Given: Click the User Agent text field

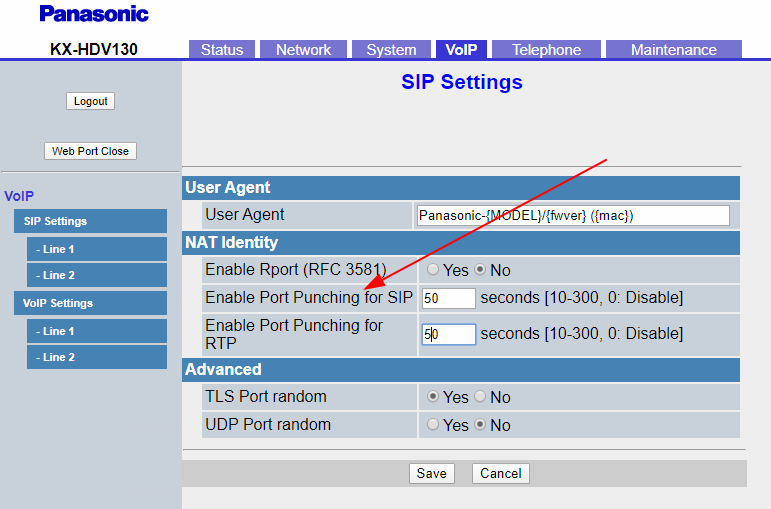Looking at the screenshot, I should [x=572, y=215].
